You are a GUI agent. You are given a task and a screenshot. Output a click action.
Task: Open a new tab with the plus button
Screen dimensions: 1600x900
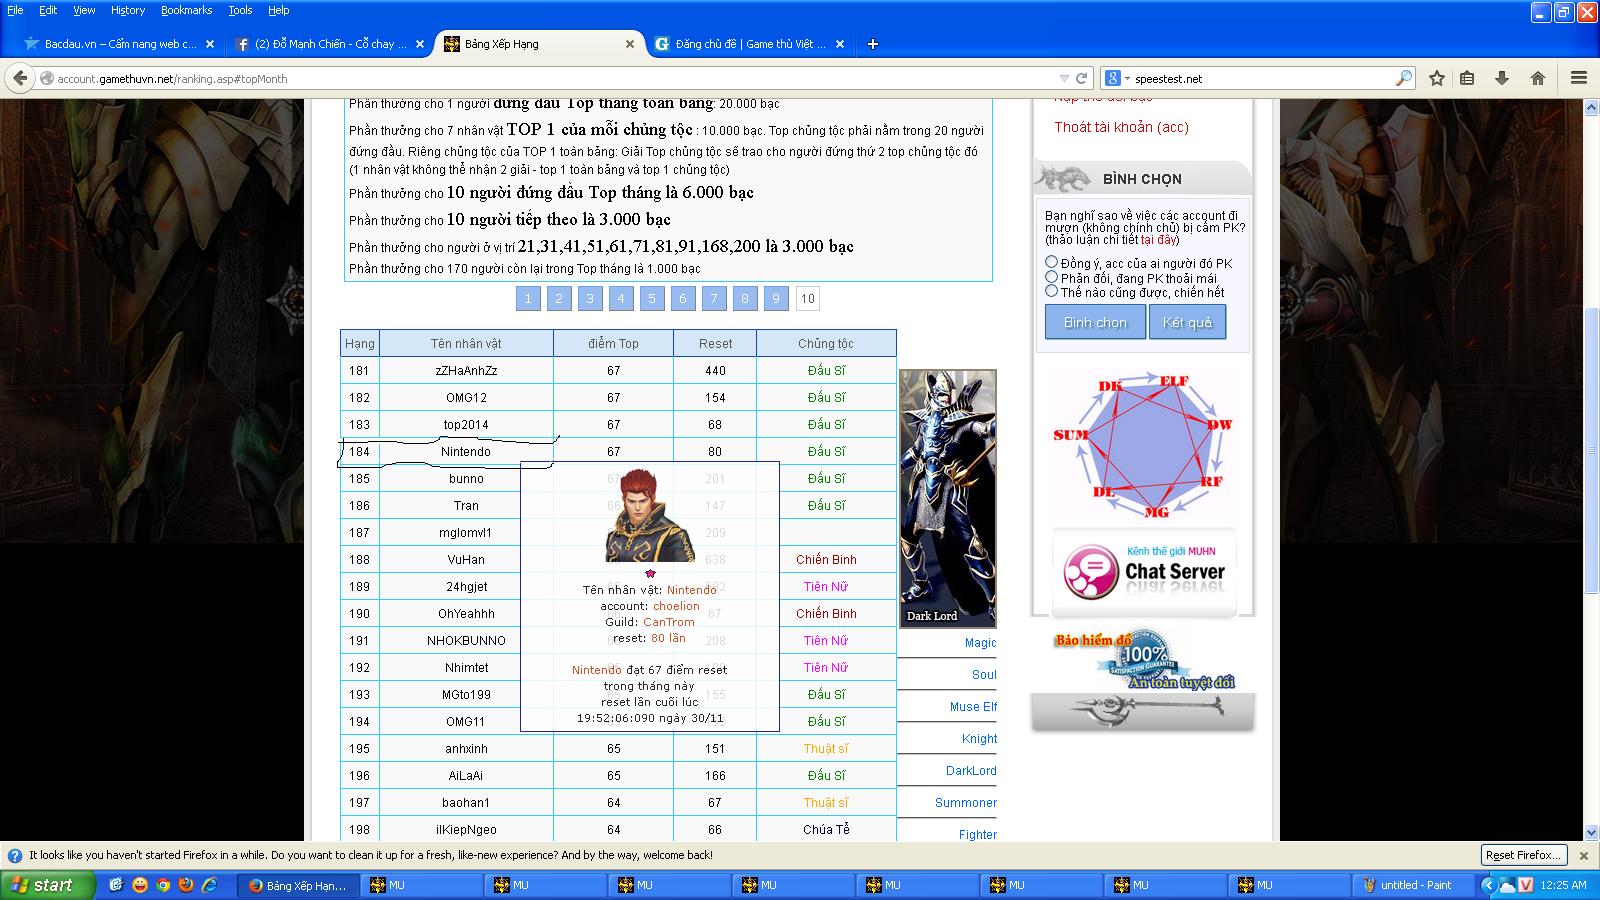872,44
